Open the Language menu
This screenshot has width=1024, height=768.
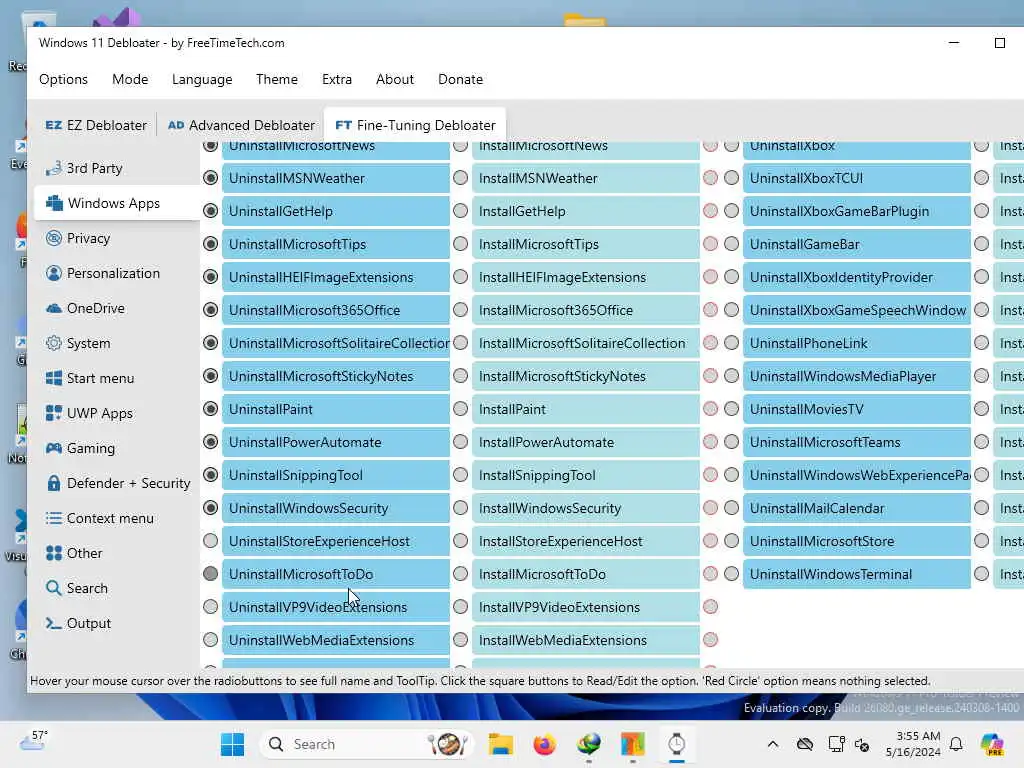[202, 79]
